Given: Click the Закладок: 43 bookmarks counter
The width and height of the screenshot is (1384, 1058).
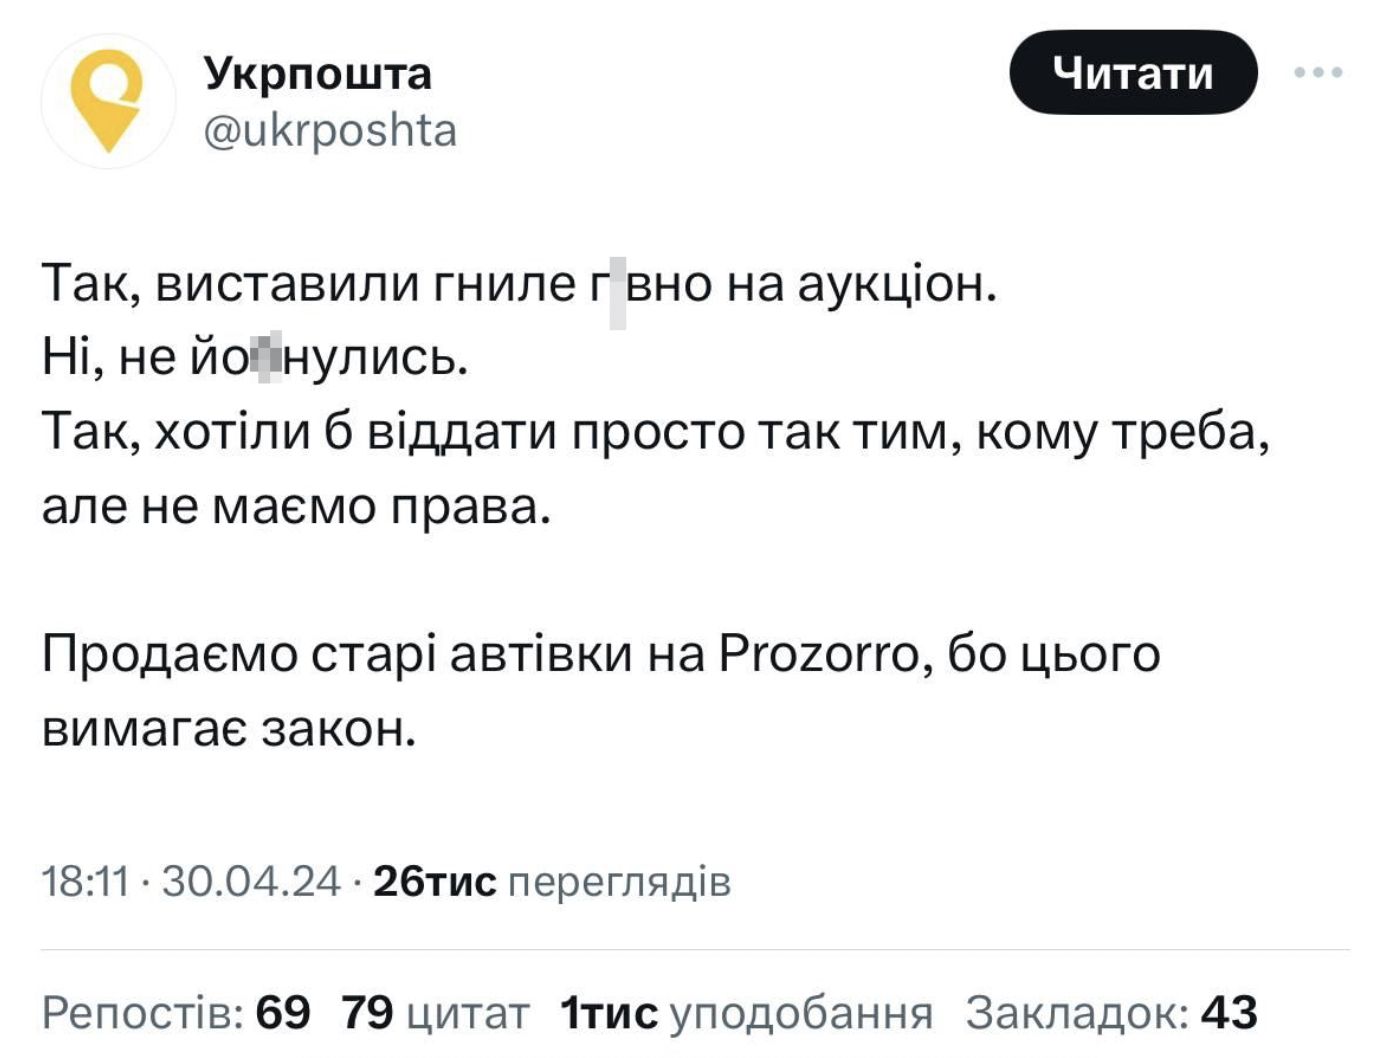Looking at the screenshot, I should pos(1110,1013).
